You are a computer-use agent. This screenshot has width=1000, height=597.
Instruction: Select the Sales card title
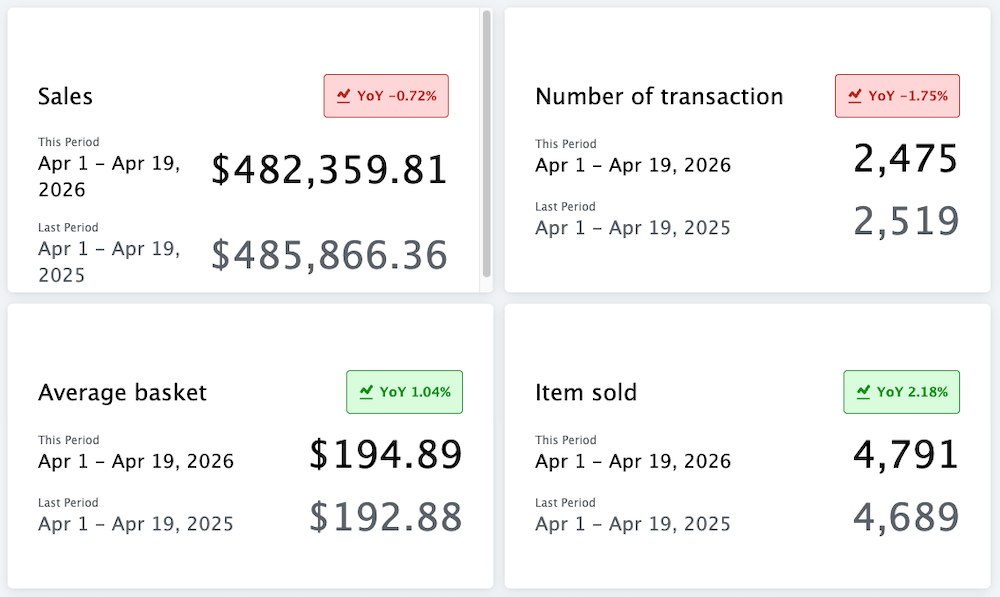(65, 96)
